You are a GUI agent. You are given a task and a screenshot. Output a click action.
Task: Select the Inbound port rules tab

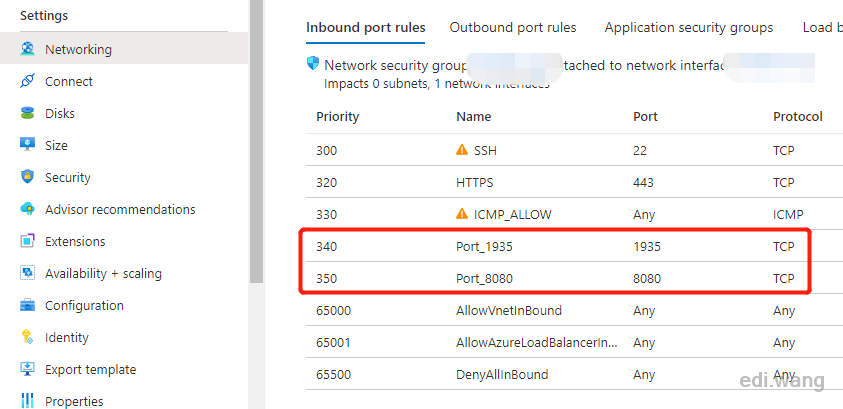coord(366,27)
